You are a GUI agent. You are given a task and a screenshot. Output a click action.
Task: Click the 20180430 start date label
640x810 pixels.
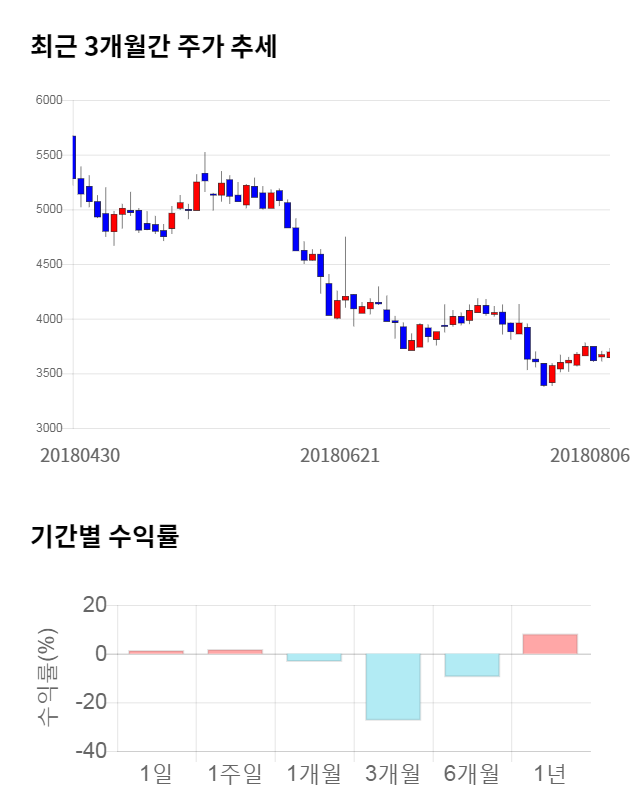pyautogui.click(x=80, y=455)
